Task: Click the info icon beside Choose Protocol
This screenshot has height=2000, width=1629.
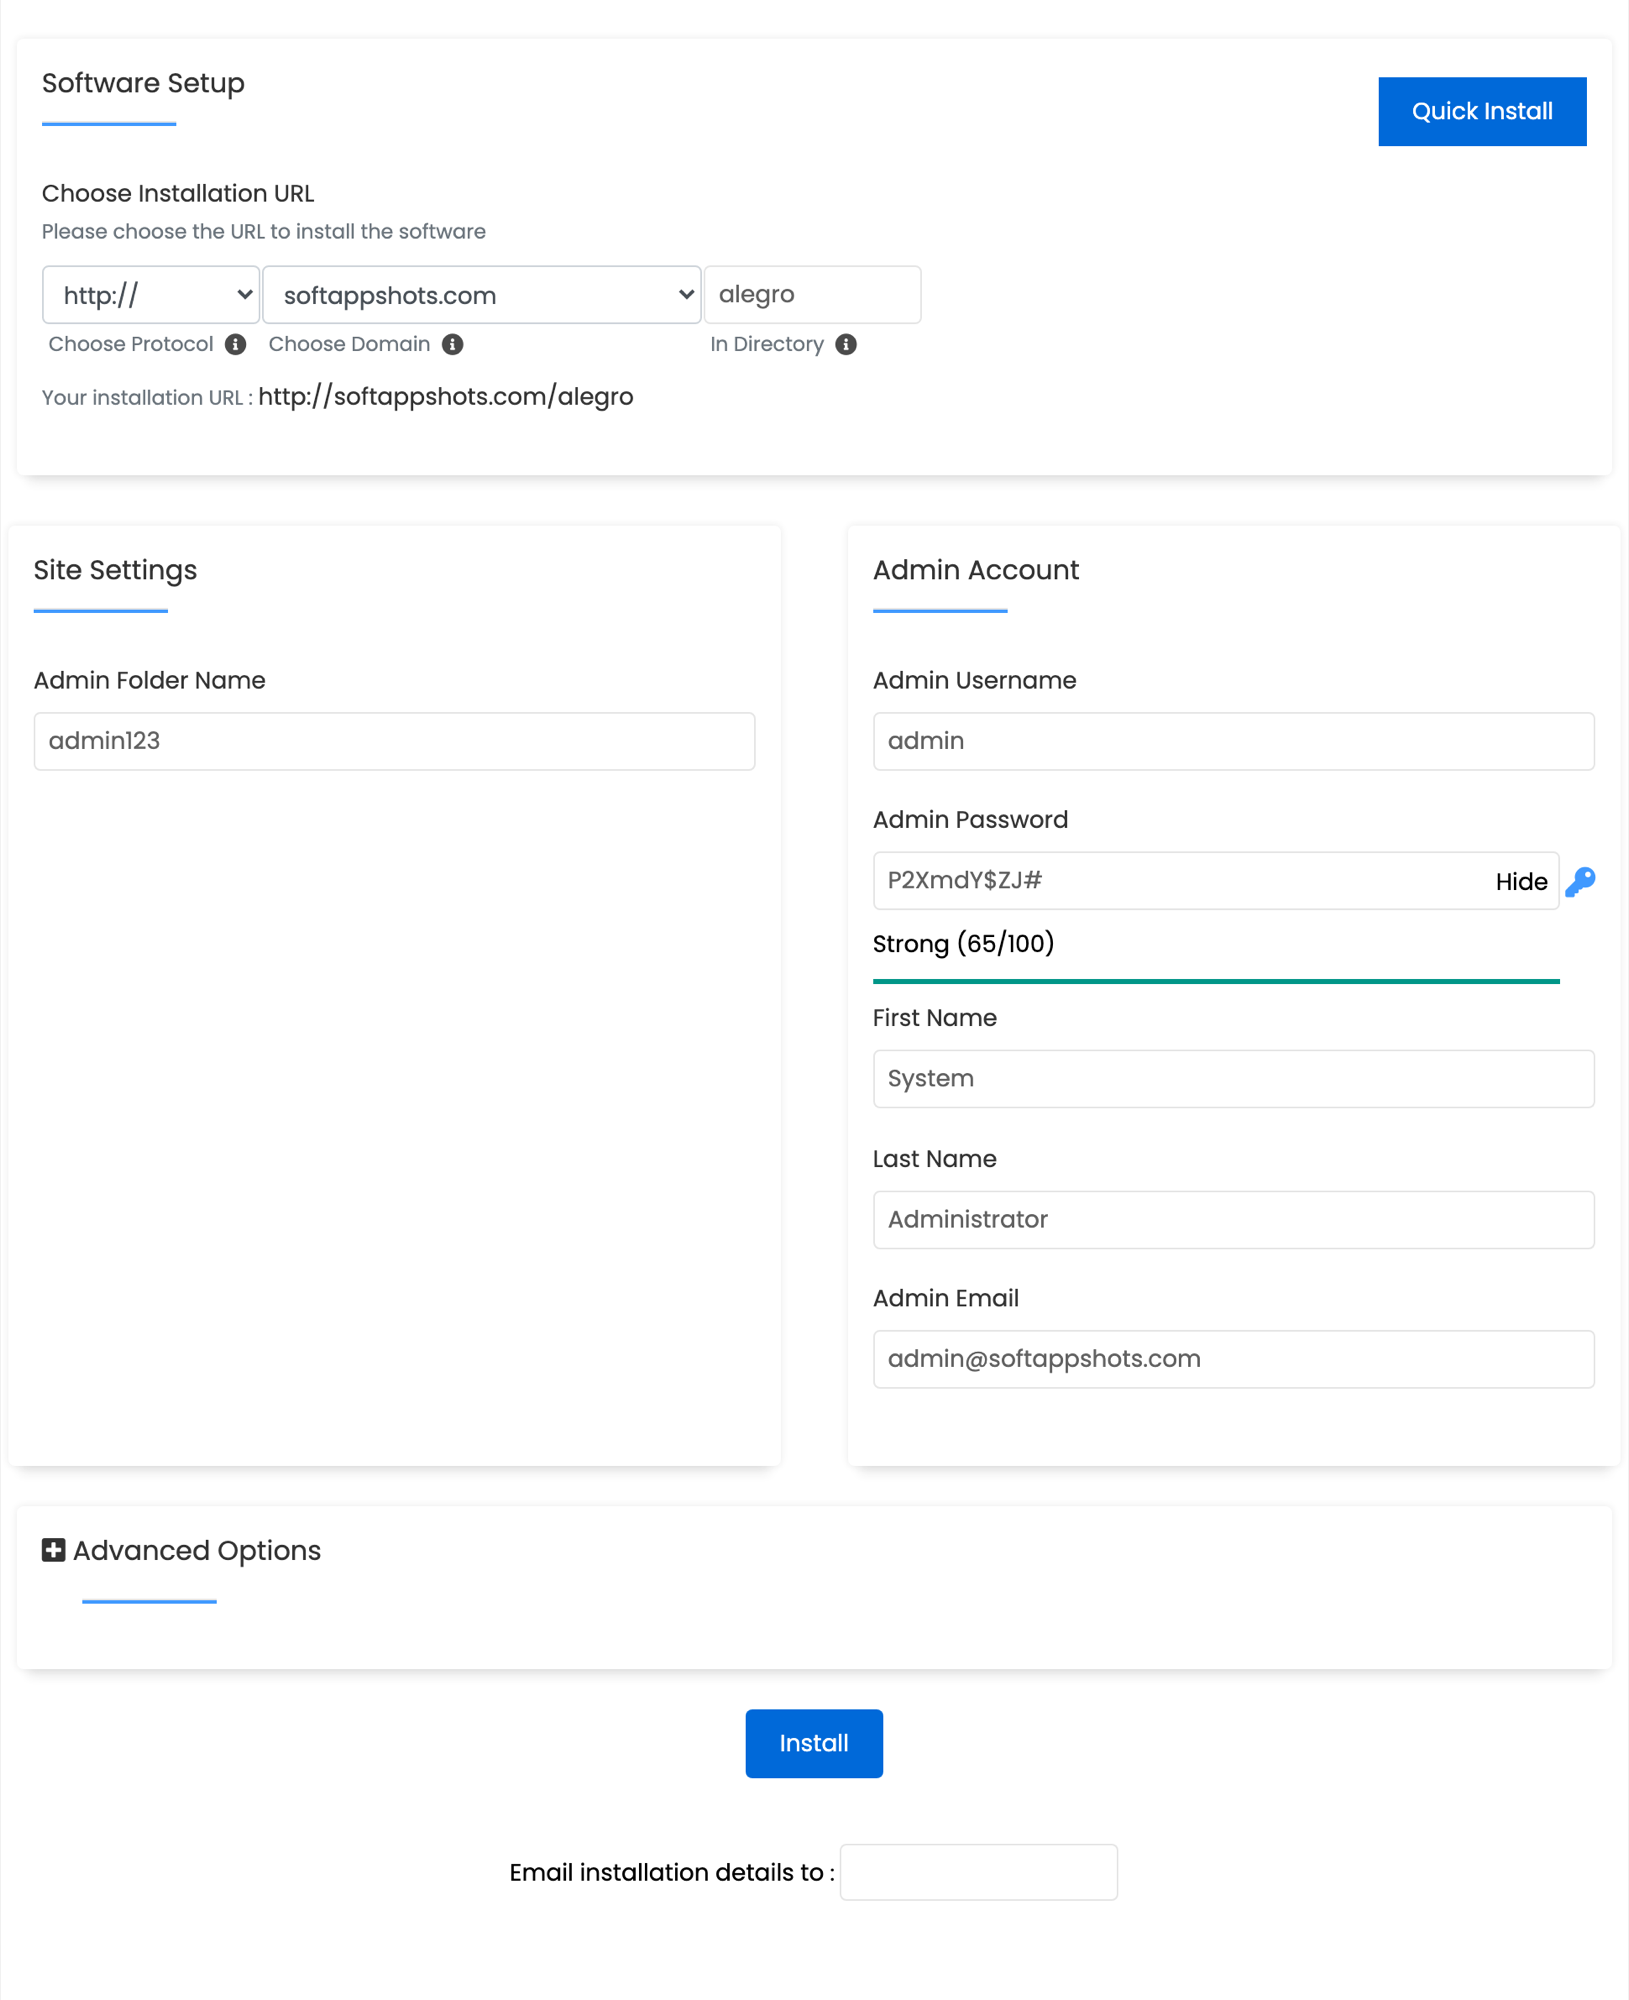Action: (236, 344)
